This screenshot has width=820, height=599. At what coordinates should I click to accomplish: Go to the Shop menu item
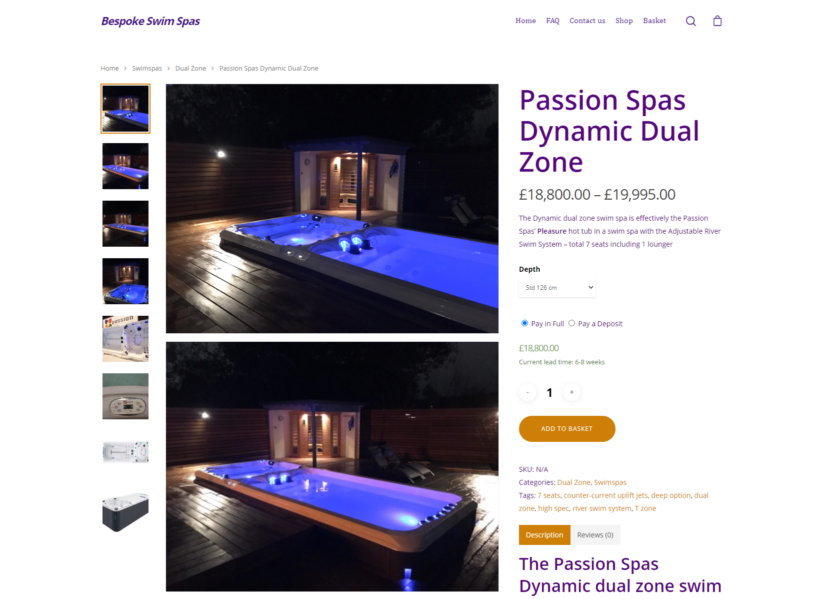(x=624, y=21)
